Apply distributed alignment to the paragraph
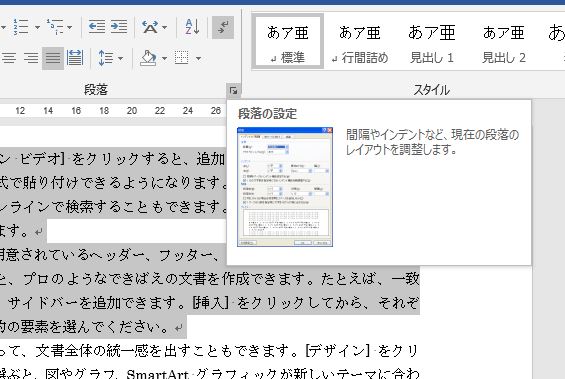Image resolution: width=565 pixels, height=379 pixels. point(75,58)
